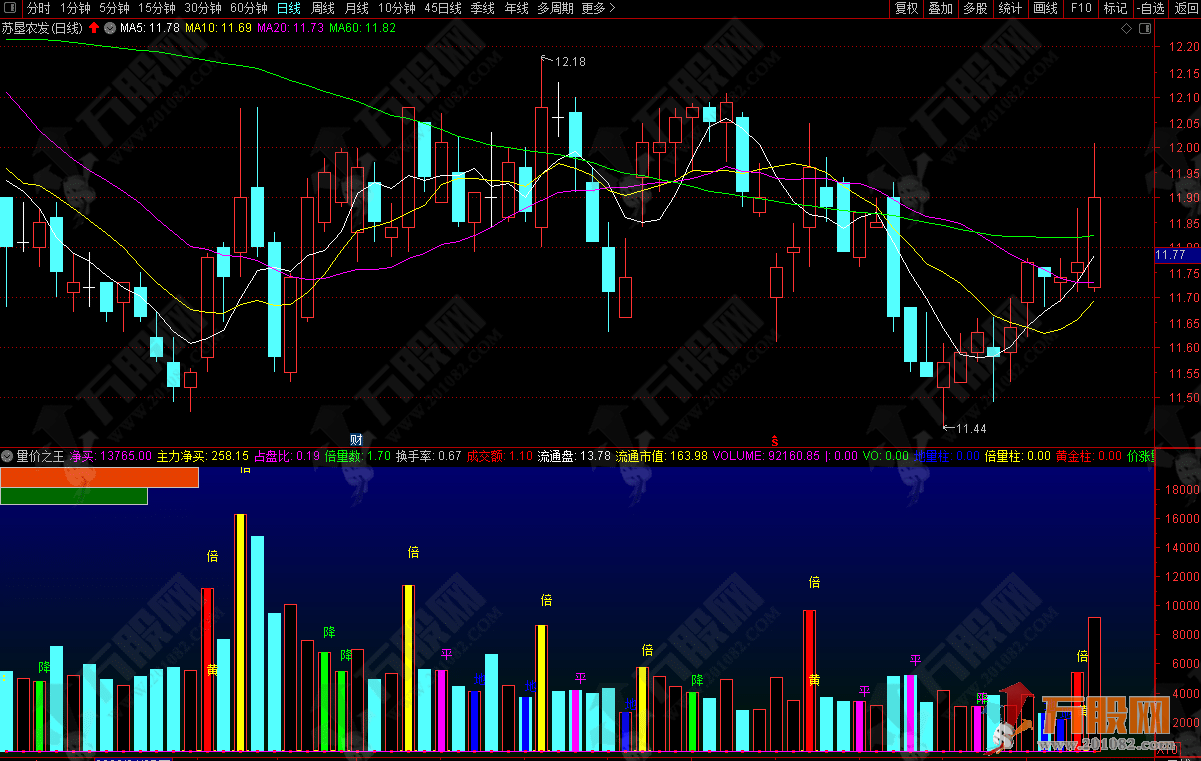Screen dimensions: 1201x761
Task: Click the 12.18 high price marker
Action: pos(570,62)
